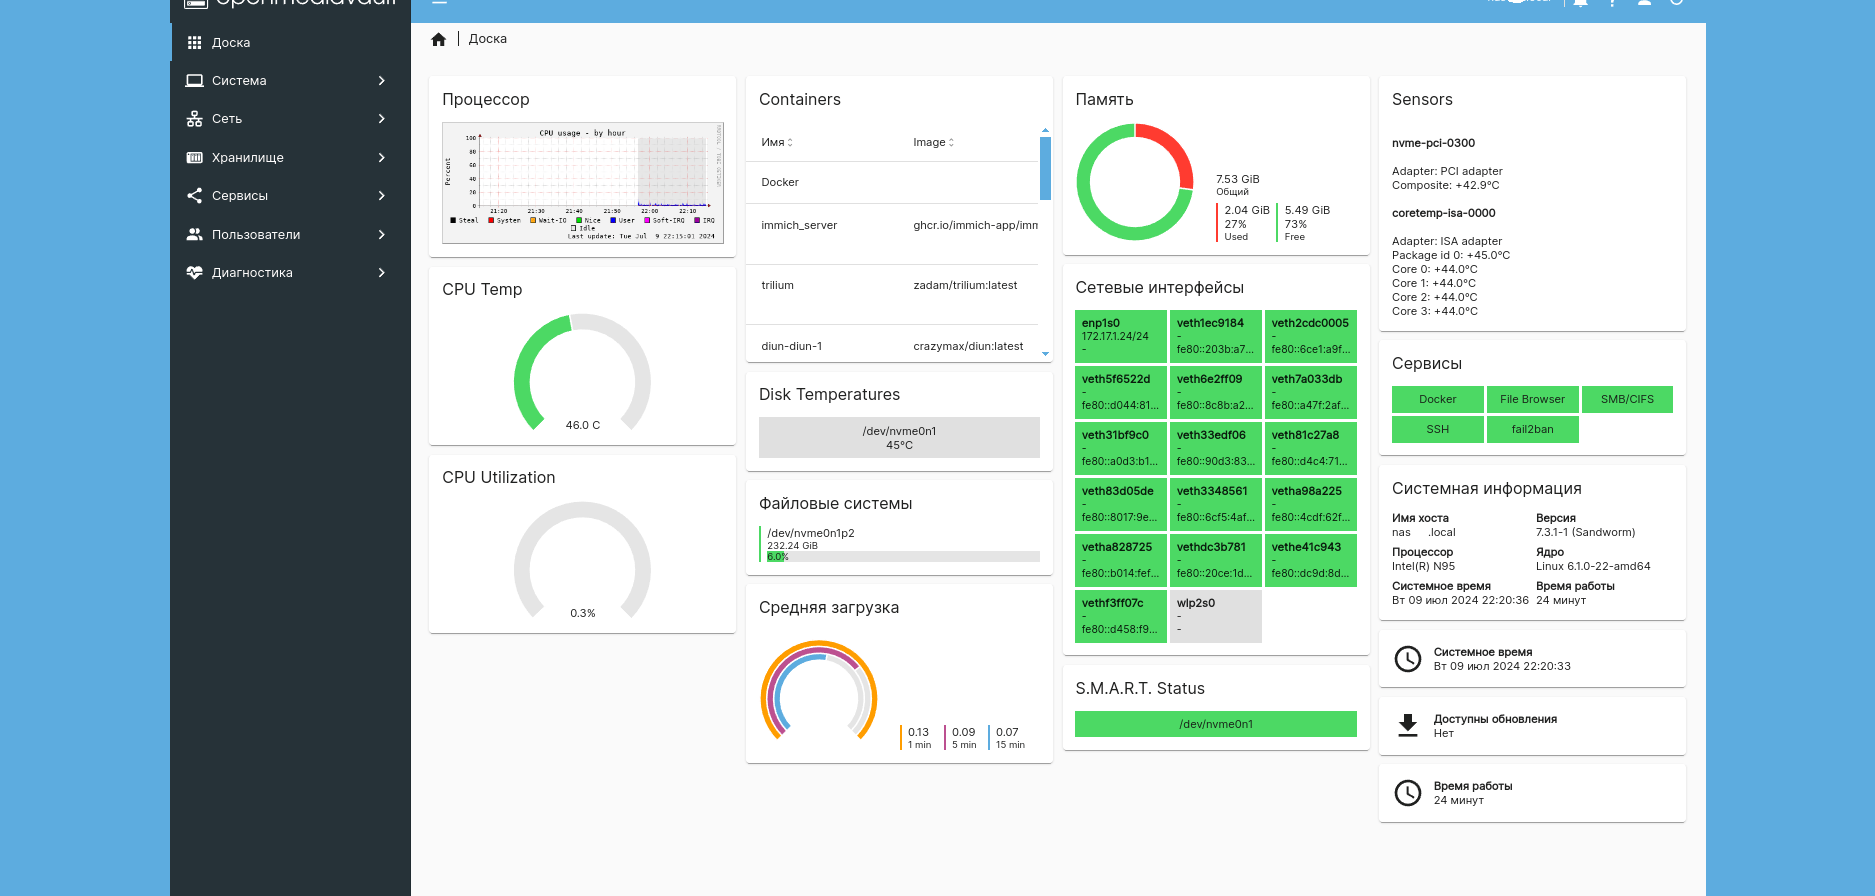Expand the Сервисы submenu chevron
This screenshot has height=896, width=1875.
[x=382, y=196]
